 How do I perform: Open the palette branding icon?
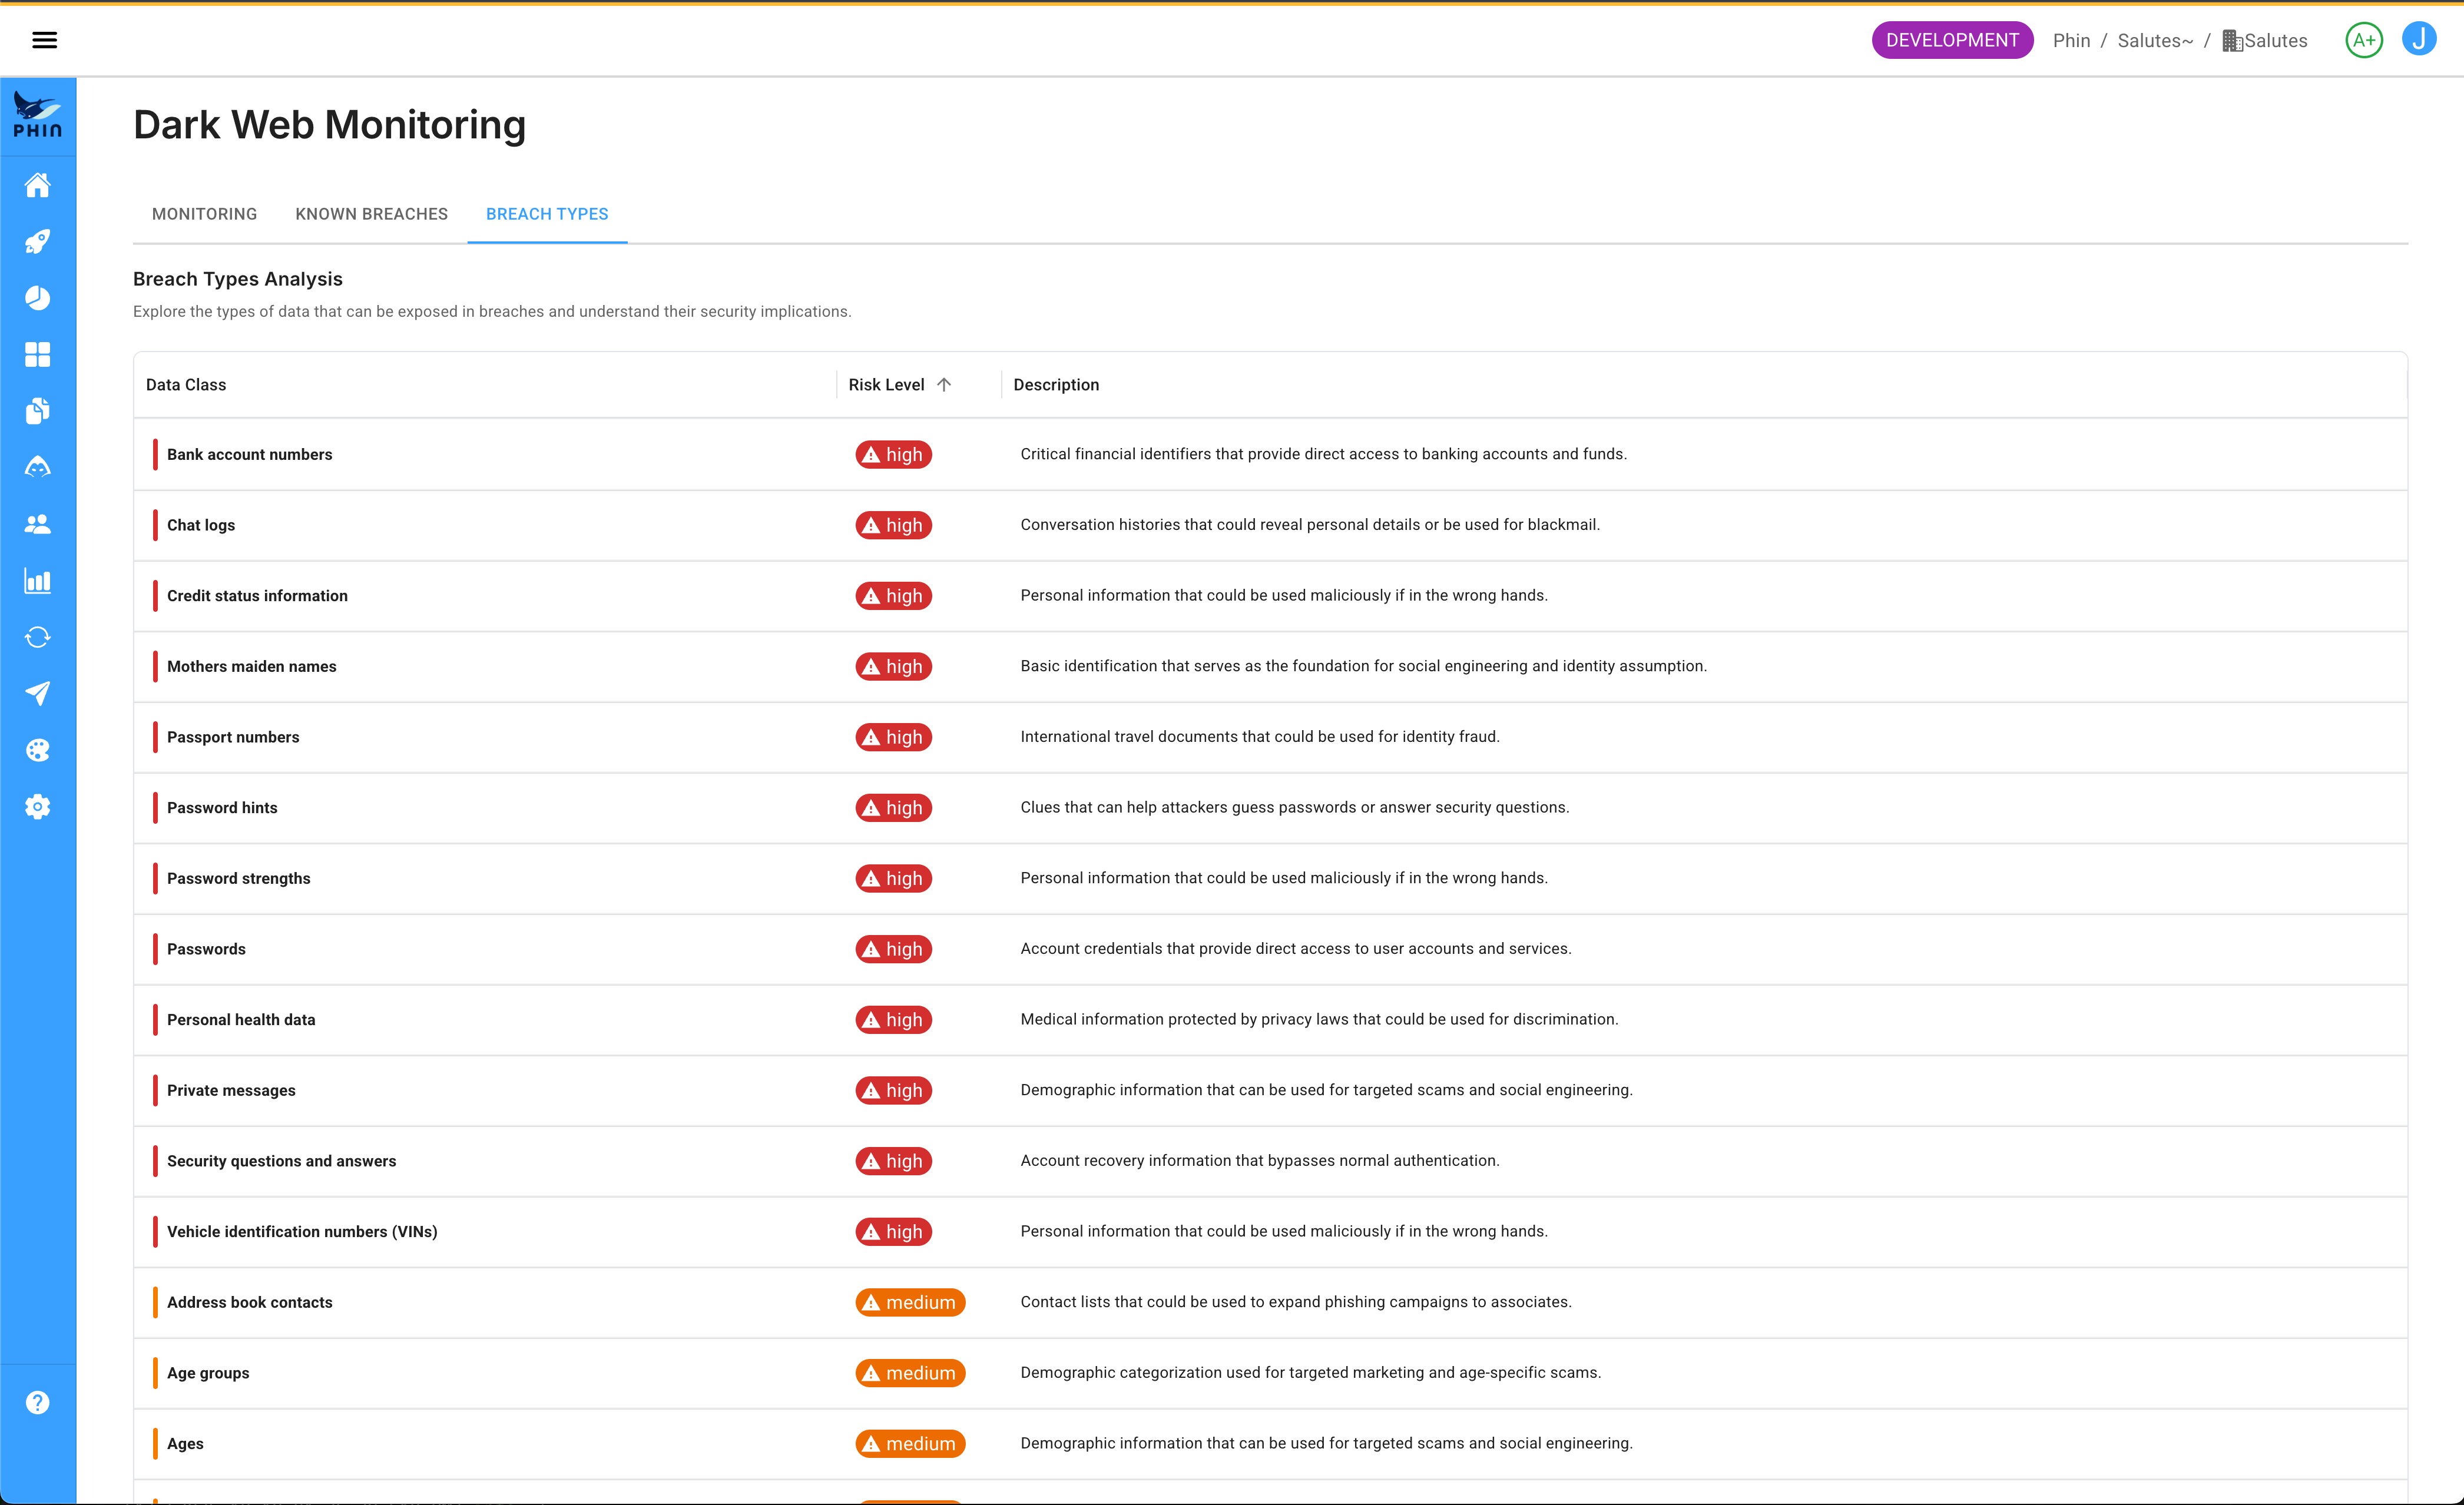point(38,750)
